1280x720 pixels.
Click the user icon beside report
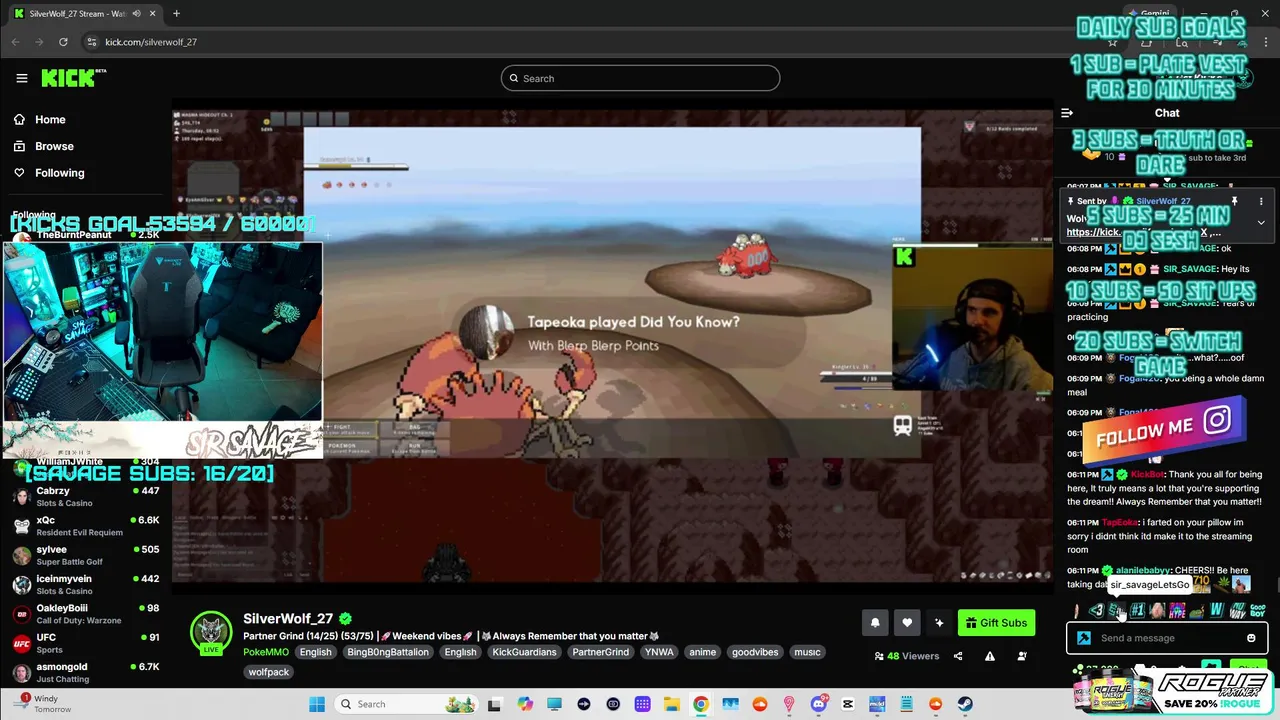[1022, 656]
